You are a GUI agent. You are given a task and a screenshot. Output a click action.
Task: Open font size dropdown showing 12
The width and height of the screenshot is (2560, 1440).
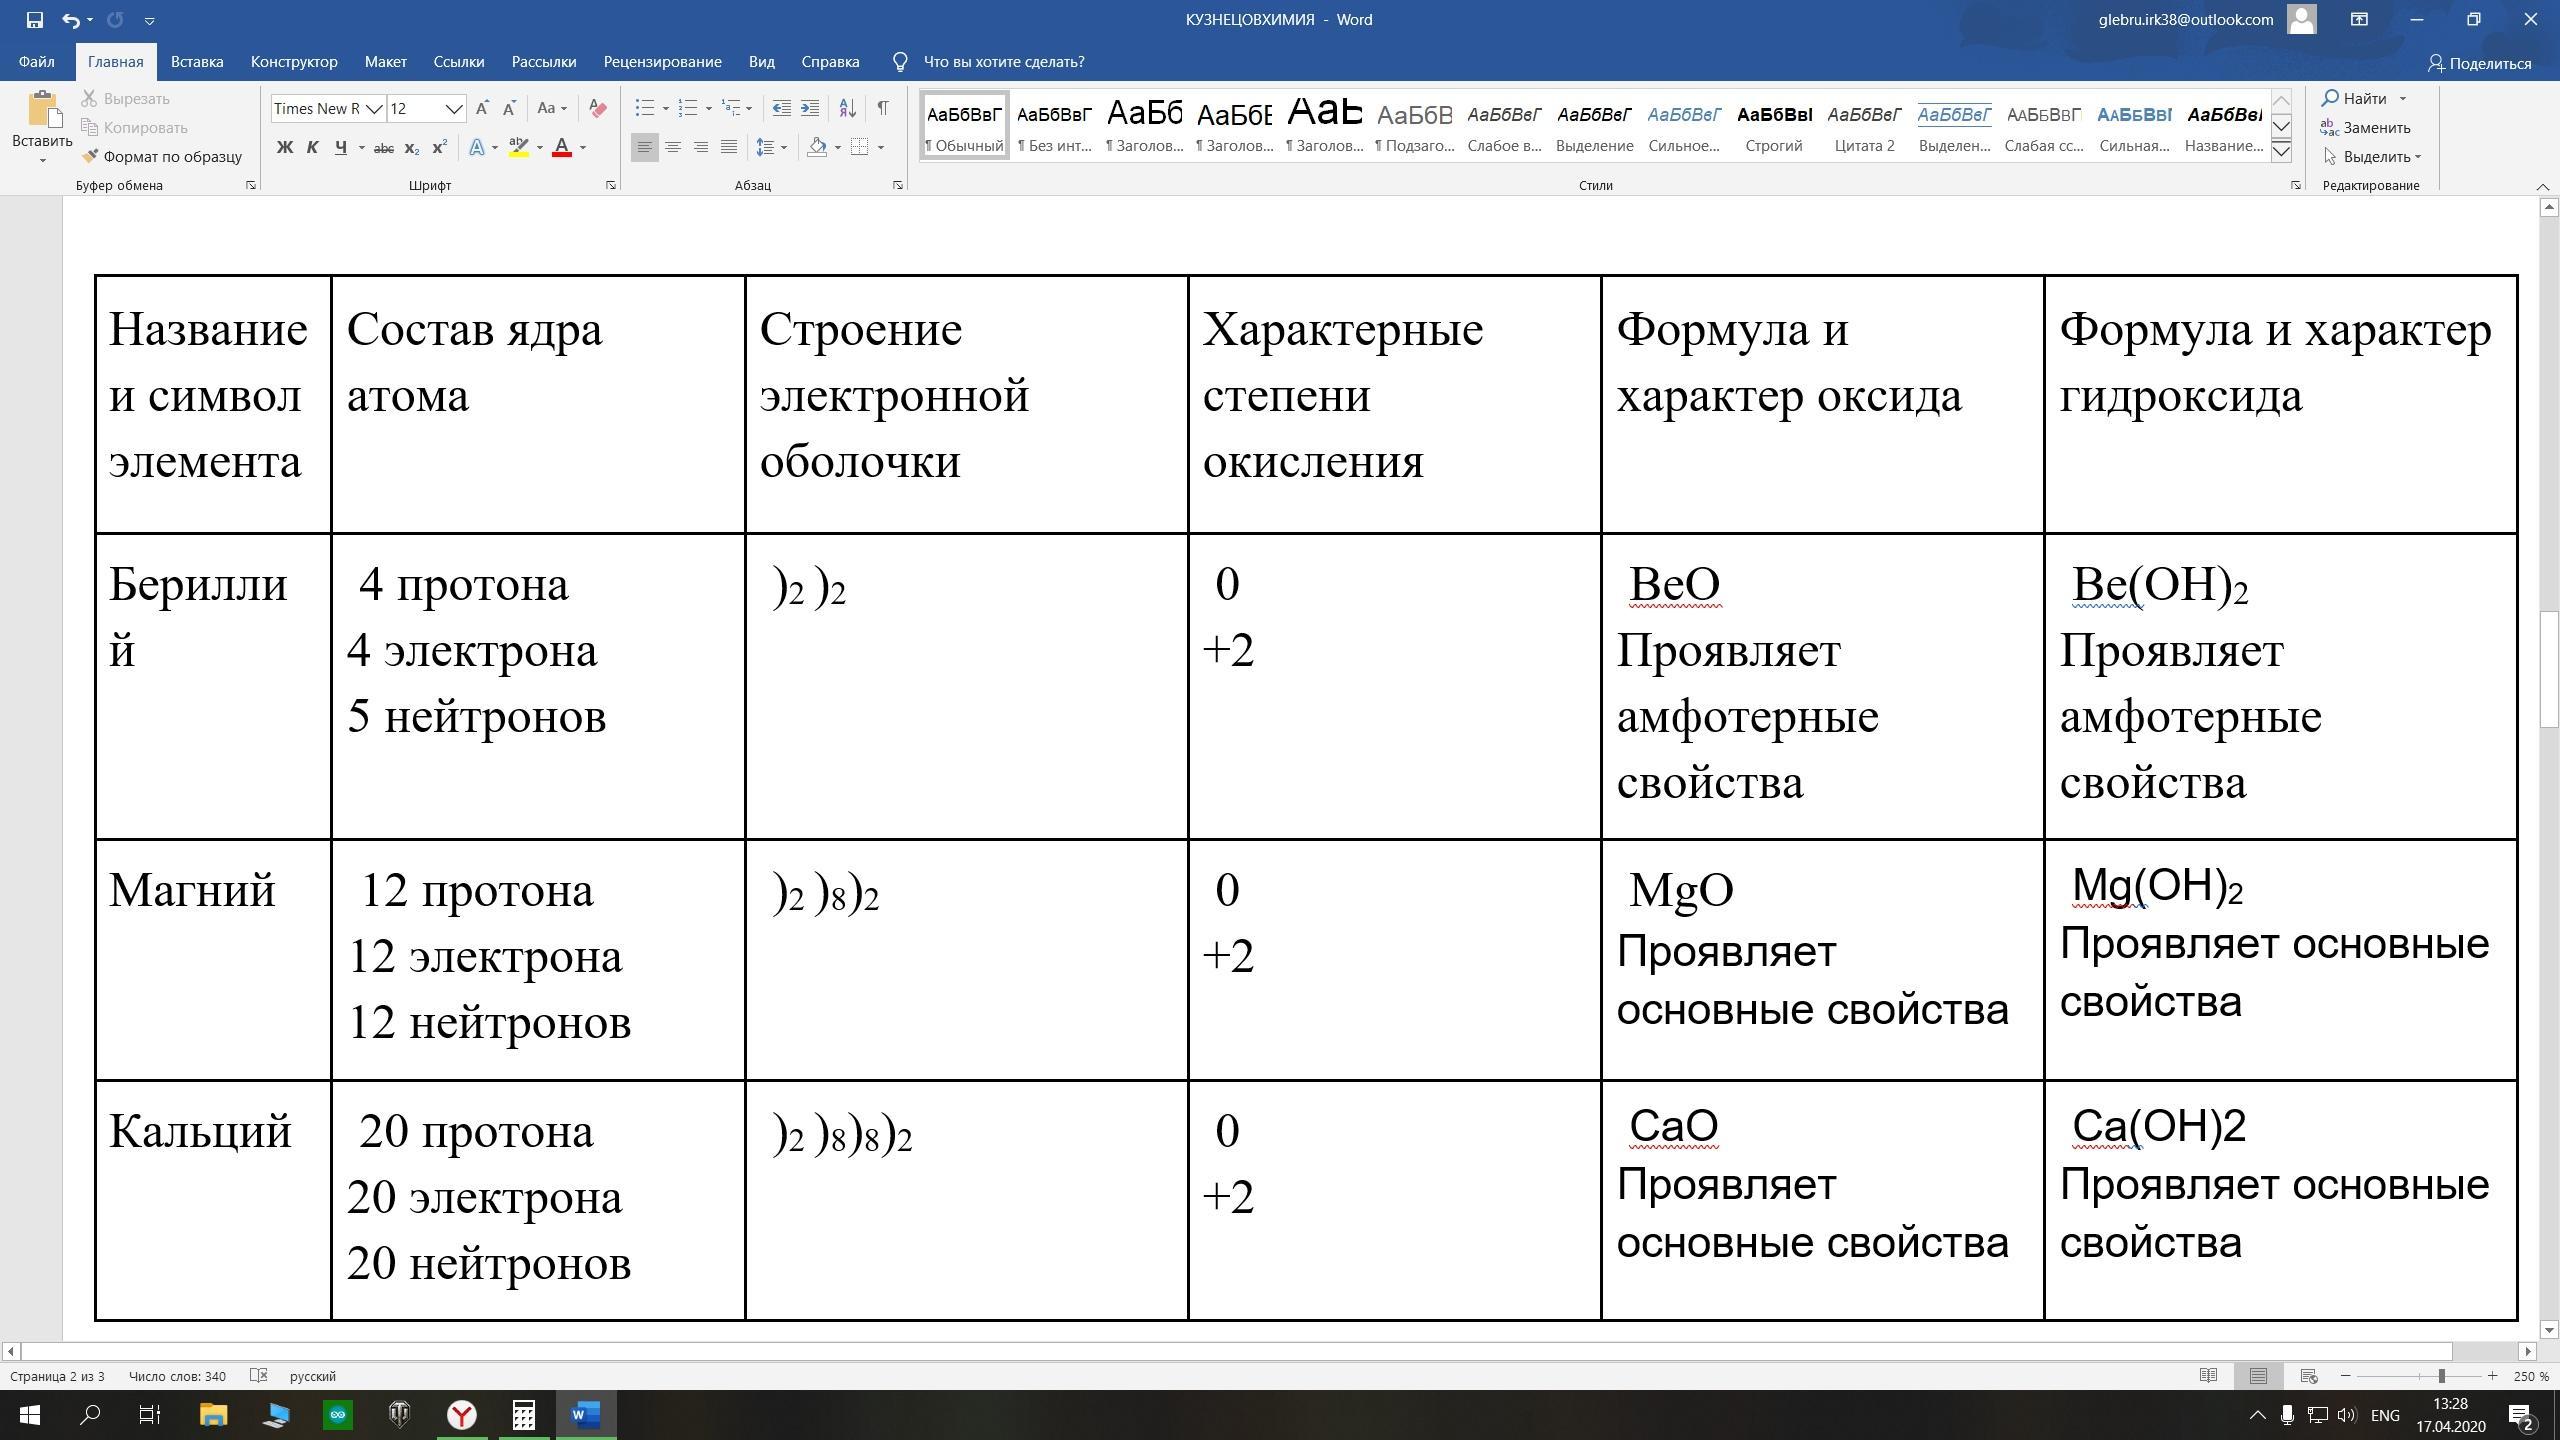pos(453,108)
